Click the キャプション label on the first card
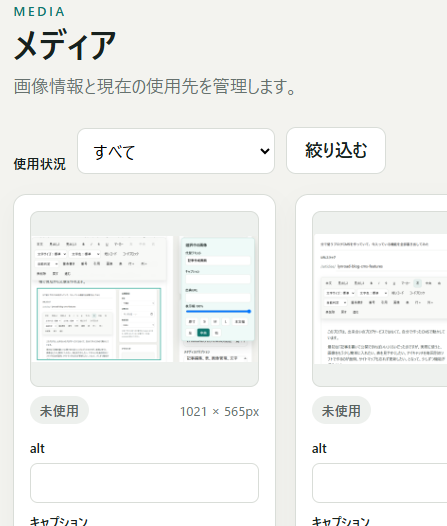 59,521
